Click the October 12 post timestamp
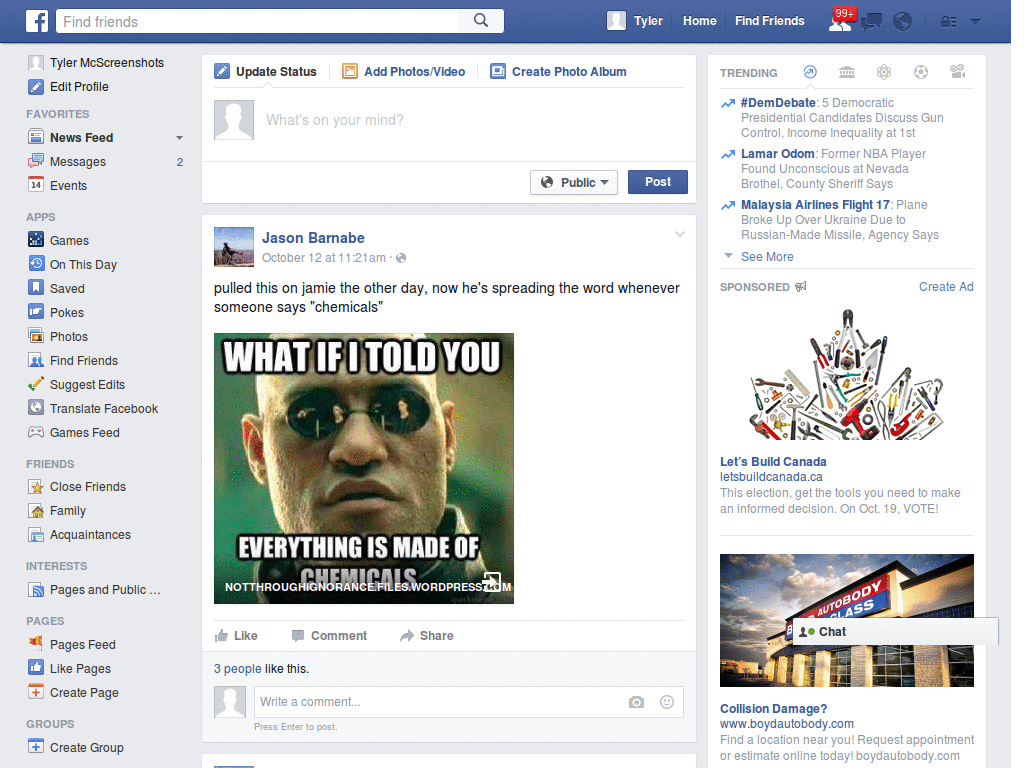The image size is (1024, 768). pos(324,258)
